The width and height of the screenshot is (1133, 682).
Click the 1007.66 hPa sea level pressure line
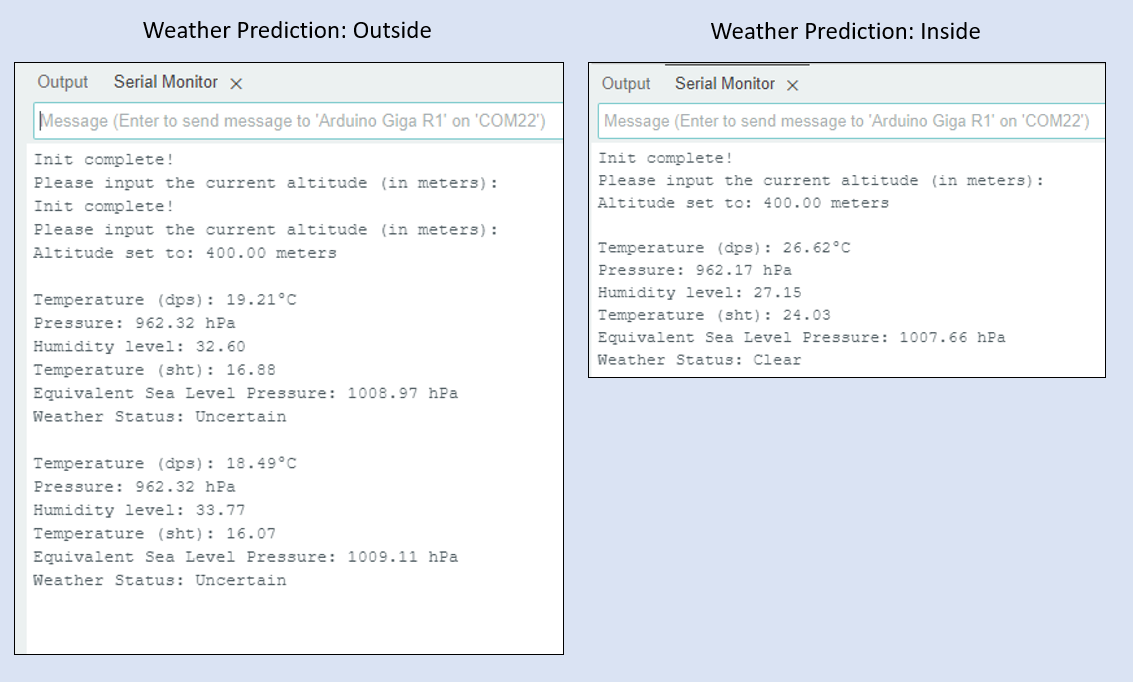(801, 338)
